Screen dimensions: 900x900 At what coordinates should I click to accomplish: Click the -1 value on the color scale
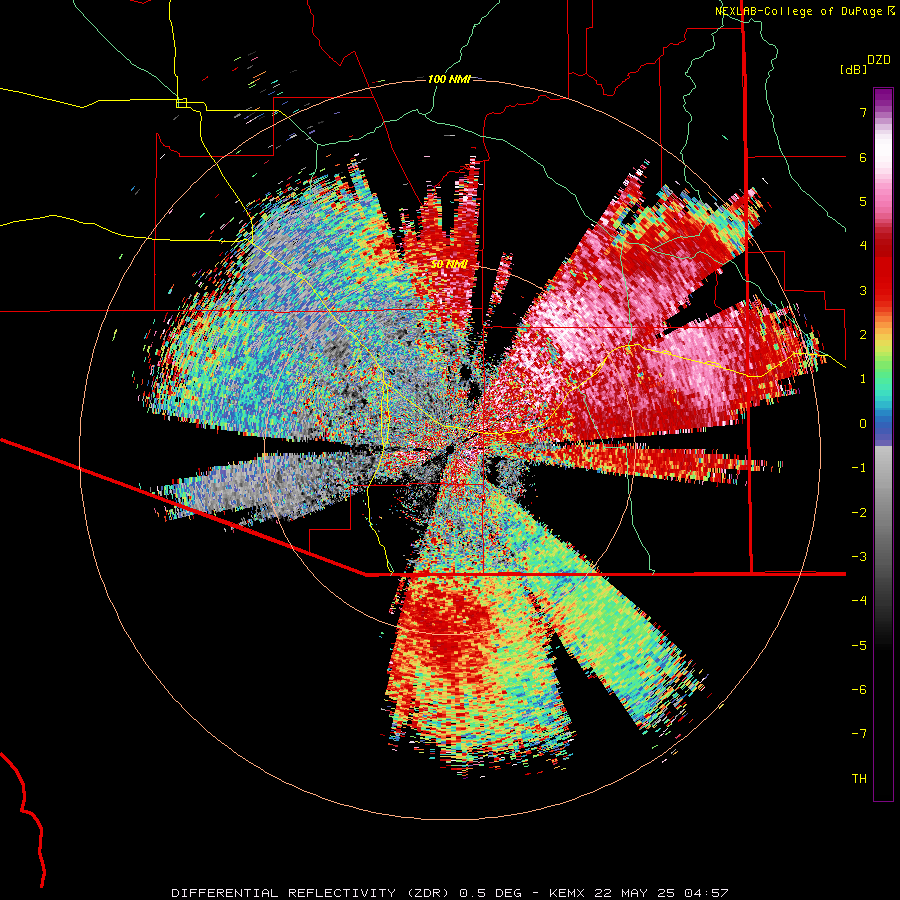coord(859,468)
